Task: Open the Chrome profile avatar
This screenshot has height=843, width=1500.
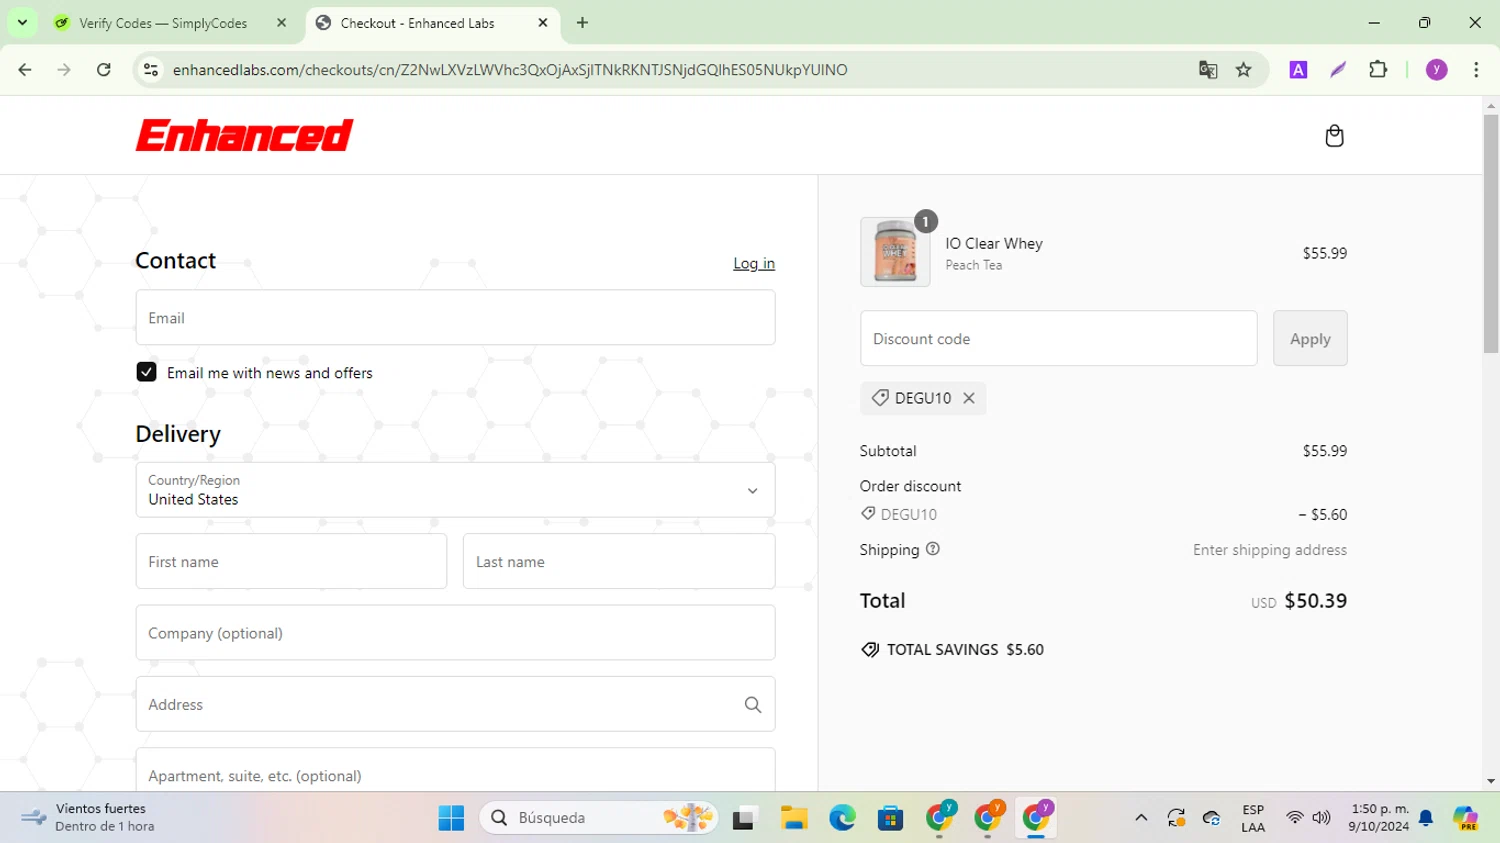Action: point(1437,70)
